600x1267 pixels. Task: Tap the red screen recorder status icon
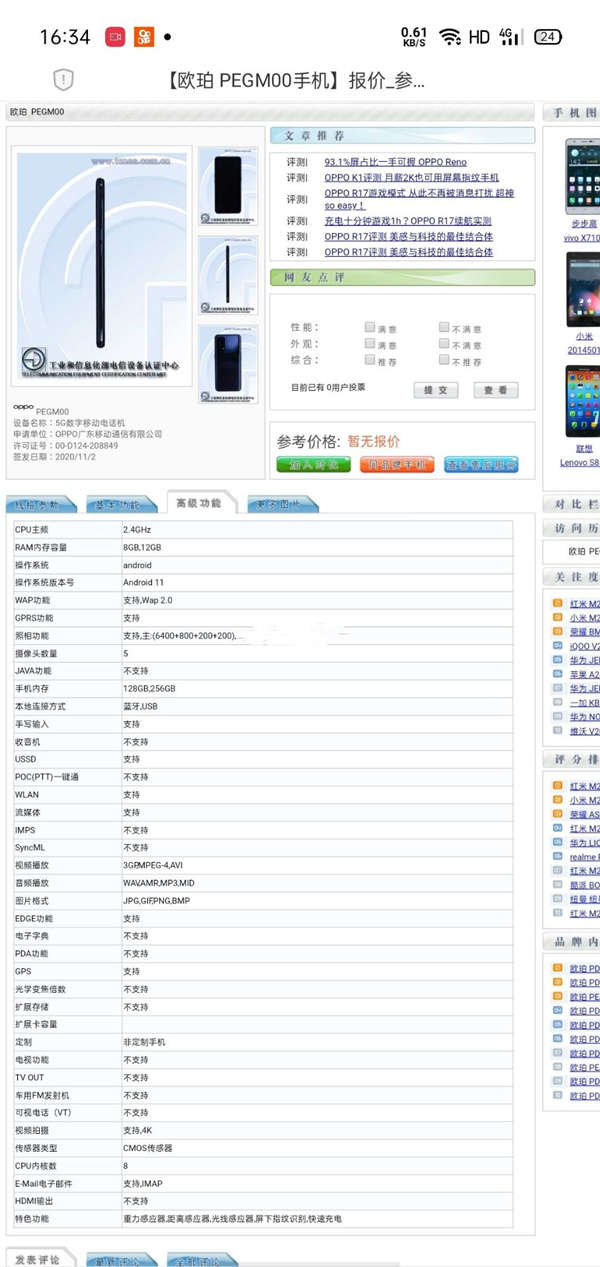115,37
